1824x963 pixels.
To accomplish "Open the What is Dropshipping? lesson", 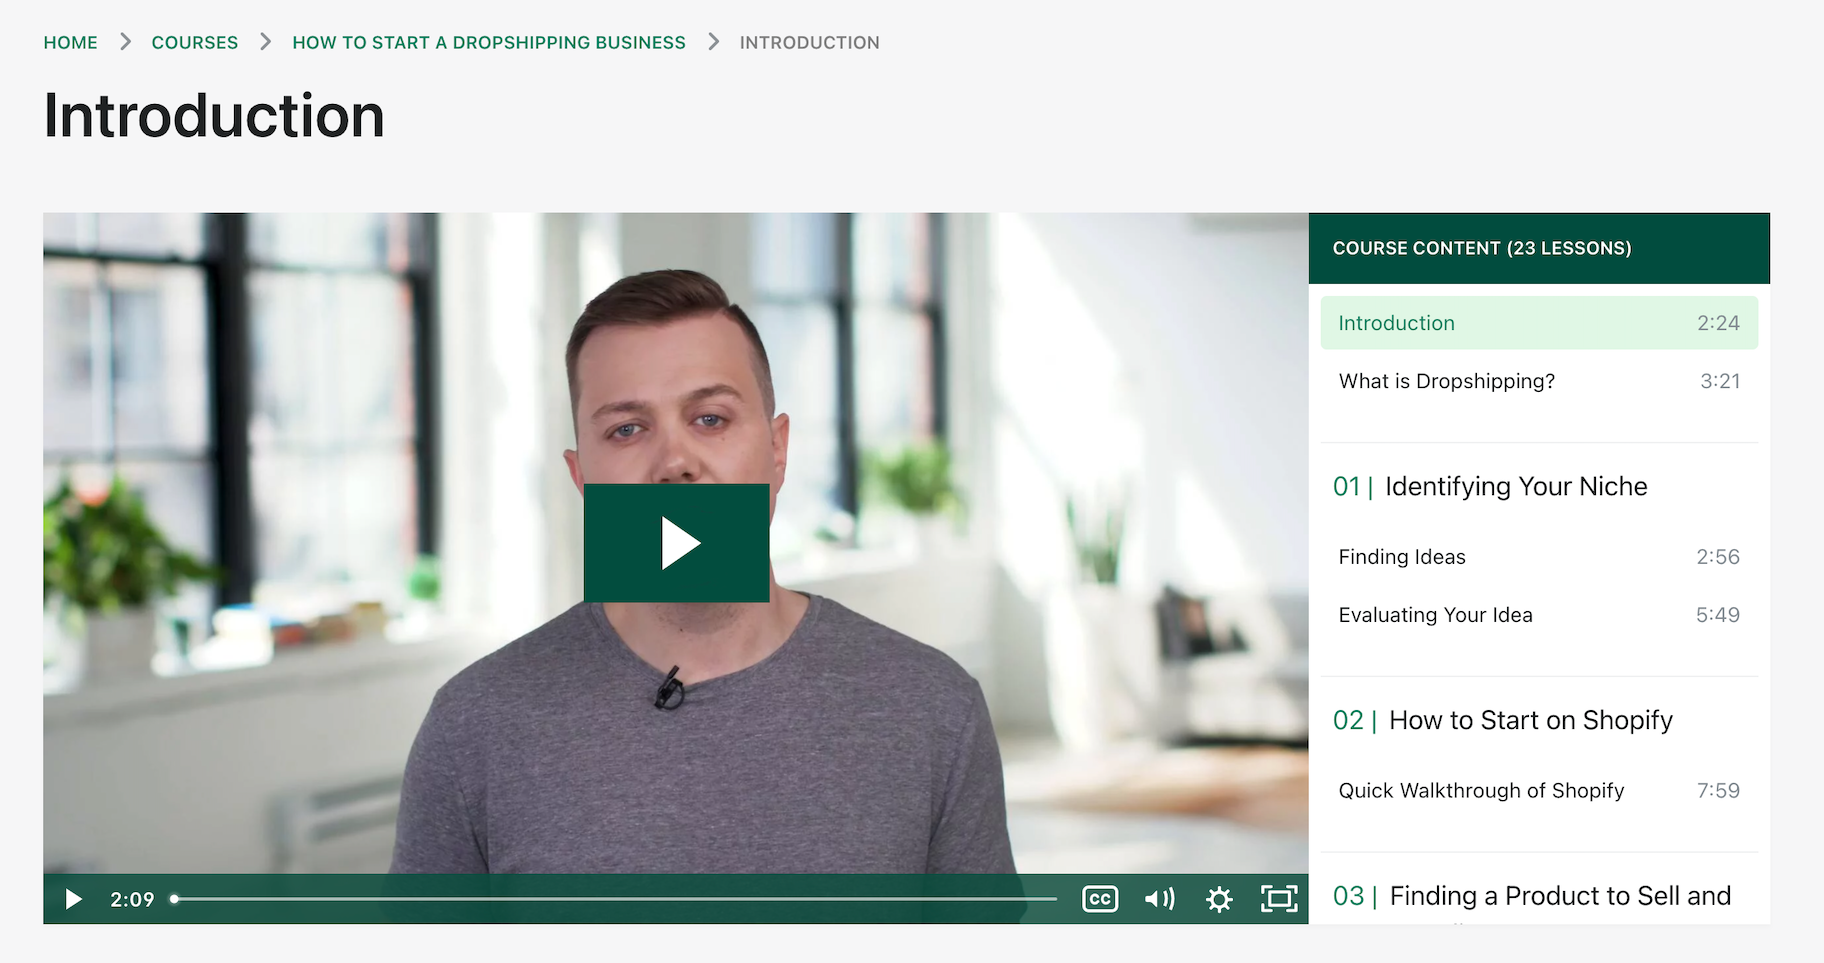I will (1539, 381).
